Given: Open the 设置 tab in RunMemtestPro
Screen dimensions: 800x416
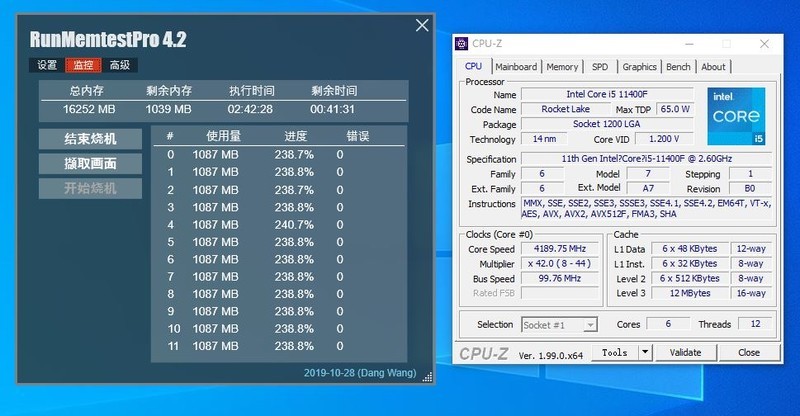Looking at the screenshot, I should point(47,65).
